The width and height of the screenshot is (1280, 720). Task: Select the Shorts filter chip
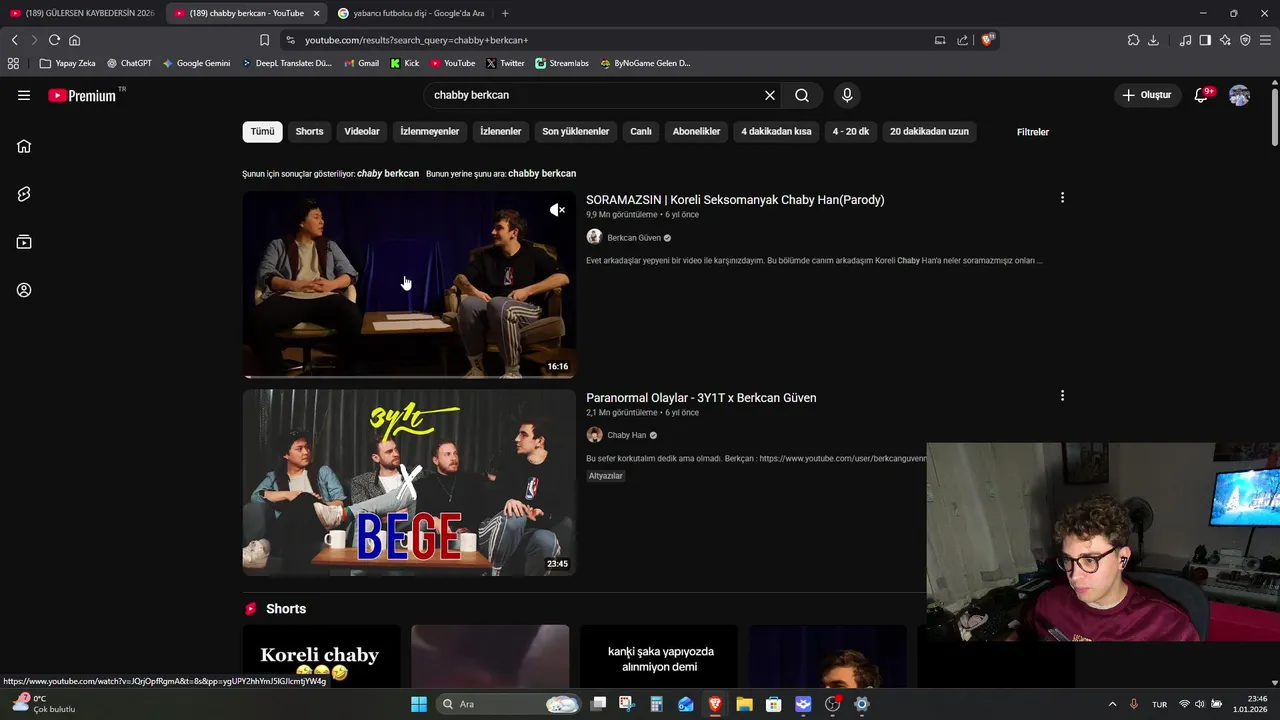pos(309,132)
